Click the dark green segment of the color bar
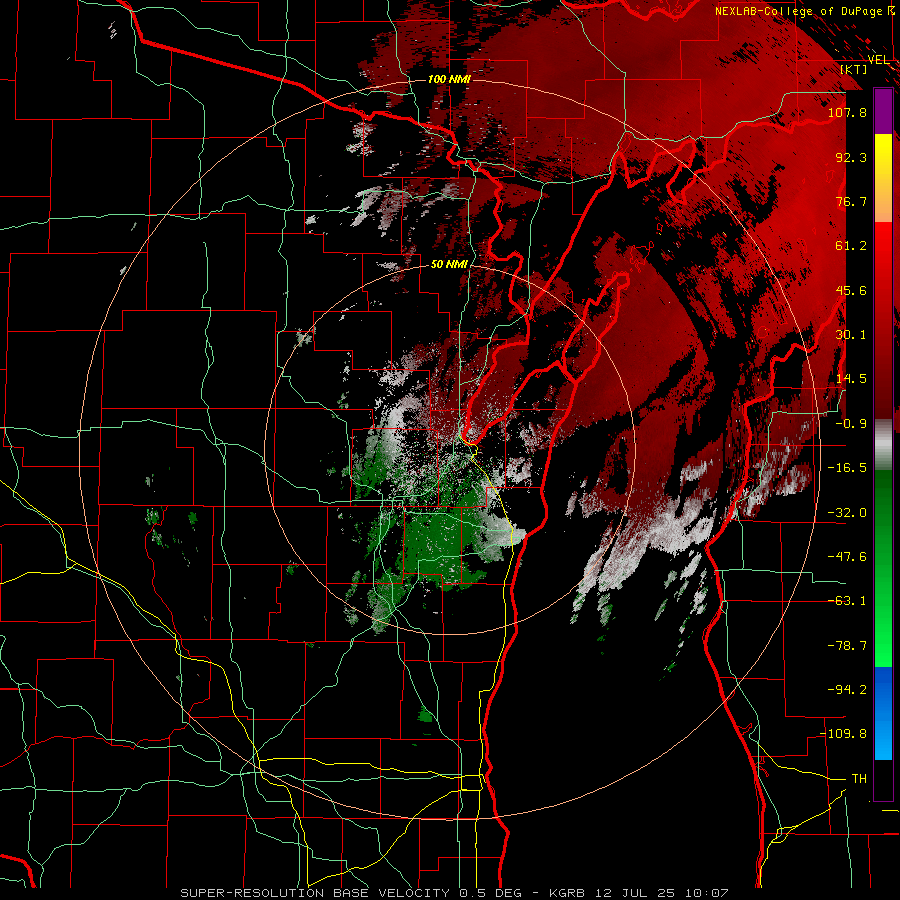Image resolution: width=900 pixels, height=900 pixels. click(x=883, y=517)
